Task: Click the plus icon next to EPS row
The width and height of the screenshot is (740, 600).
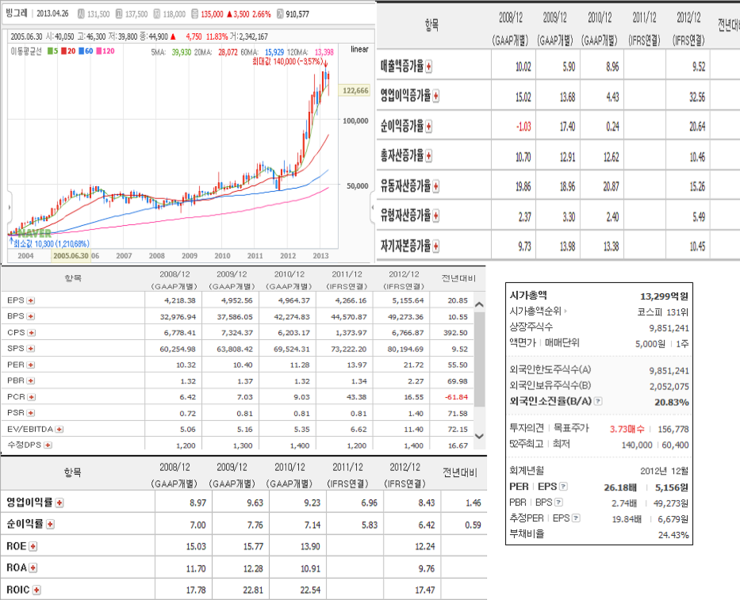Action: coord(31,300)
